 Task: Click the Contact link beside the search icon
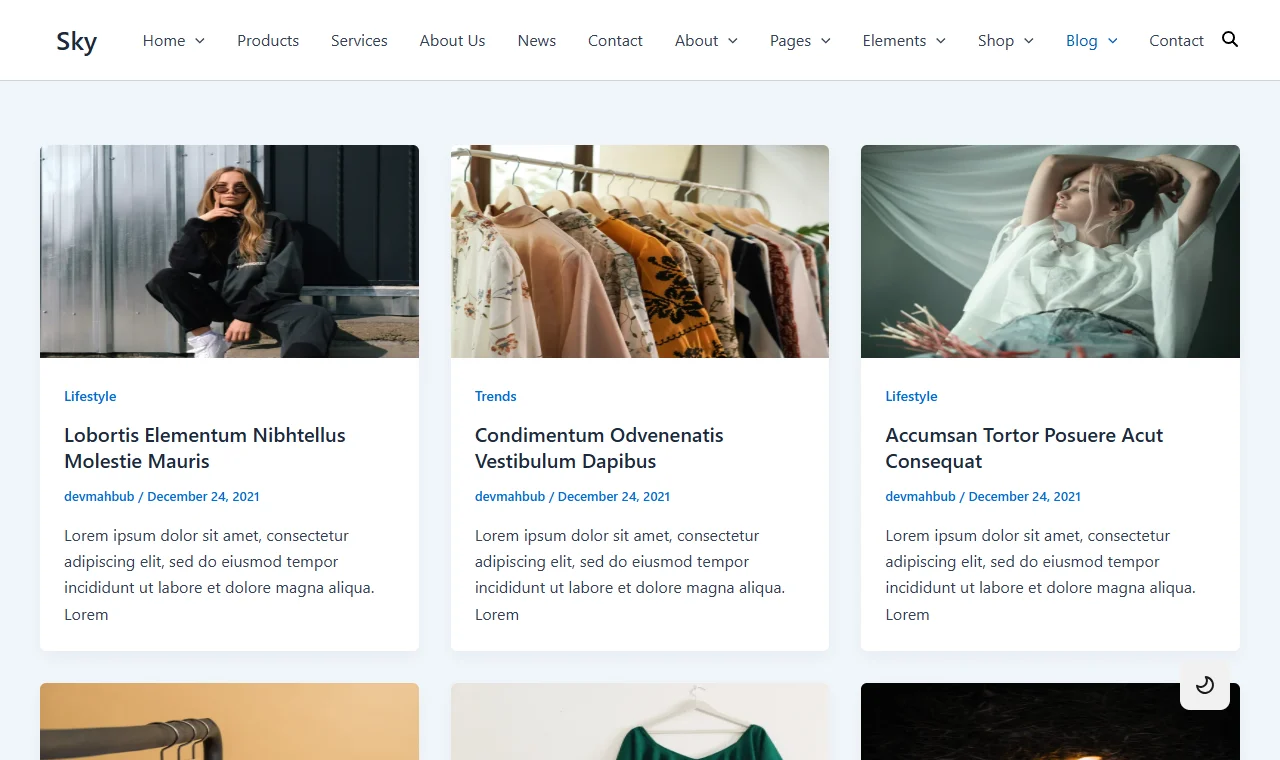click(x=1176, y=41)
